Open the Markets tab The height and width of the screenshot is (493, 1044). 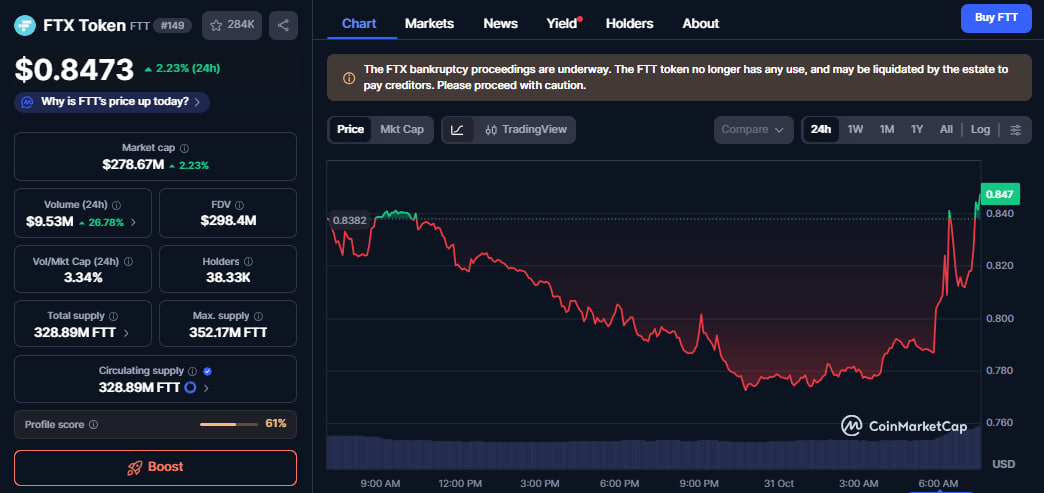(429, 23)
